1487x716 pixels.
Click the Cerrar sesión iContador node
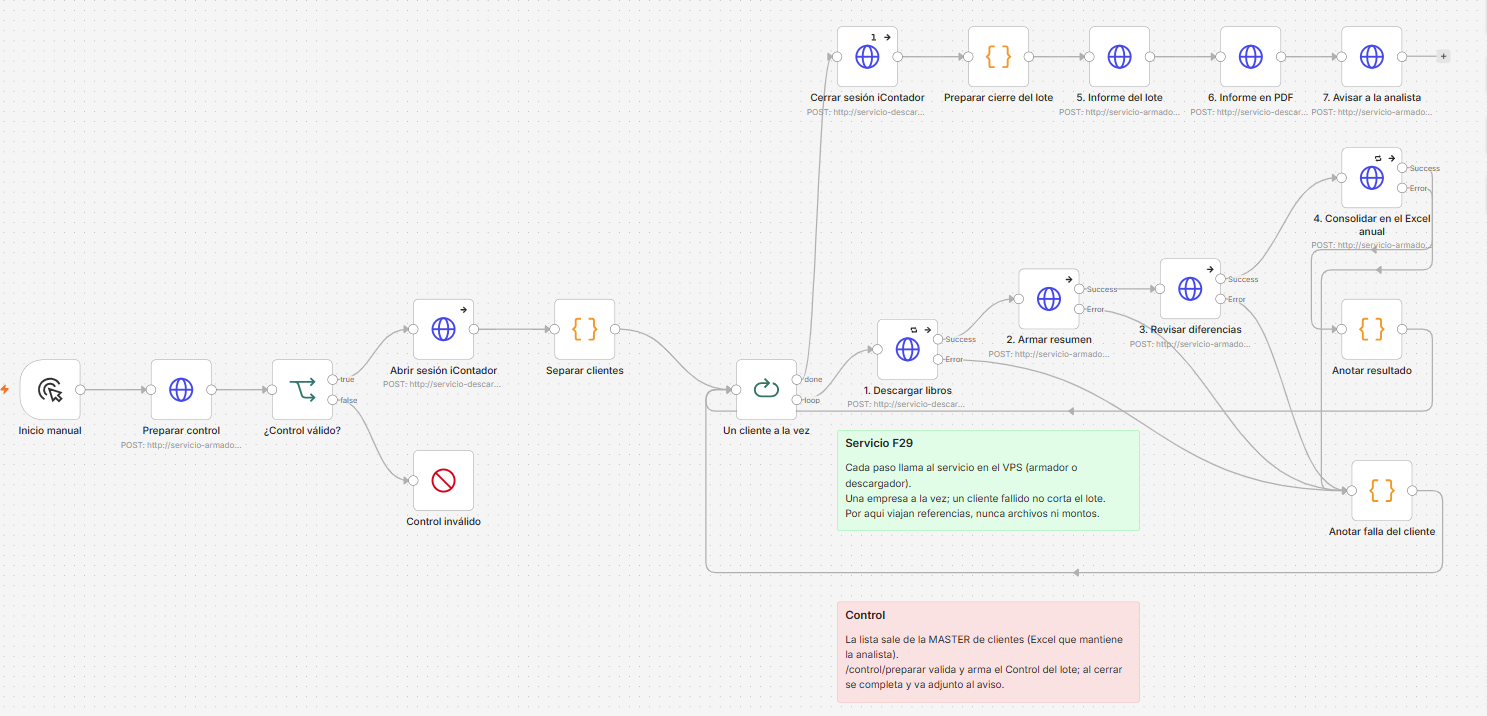[867, 57]
